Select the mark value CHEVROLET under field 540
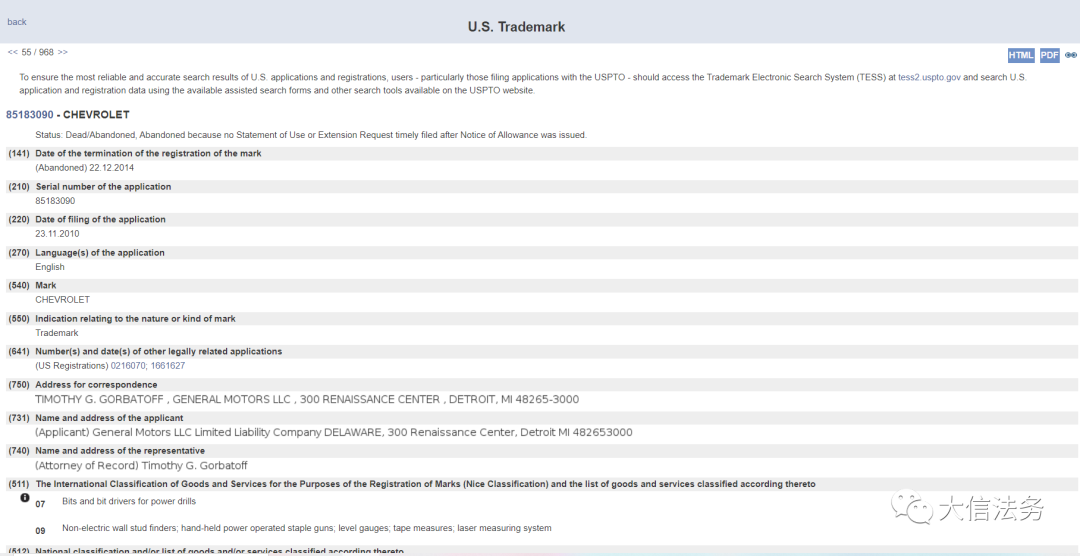1080x556 pixels. (63, 300)
